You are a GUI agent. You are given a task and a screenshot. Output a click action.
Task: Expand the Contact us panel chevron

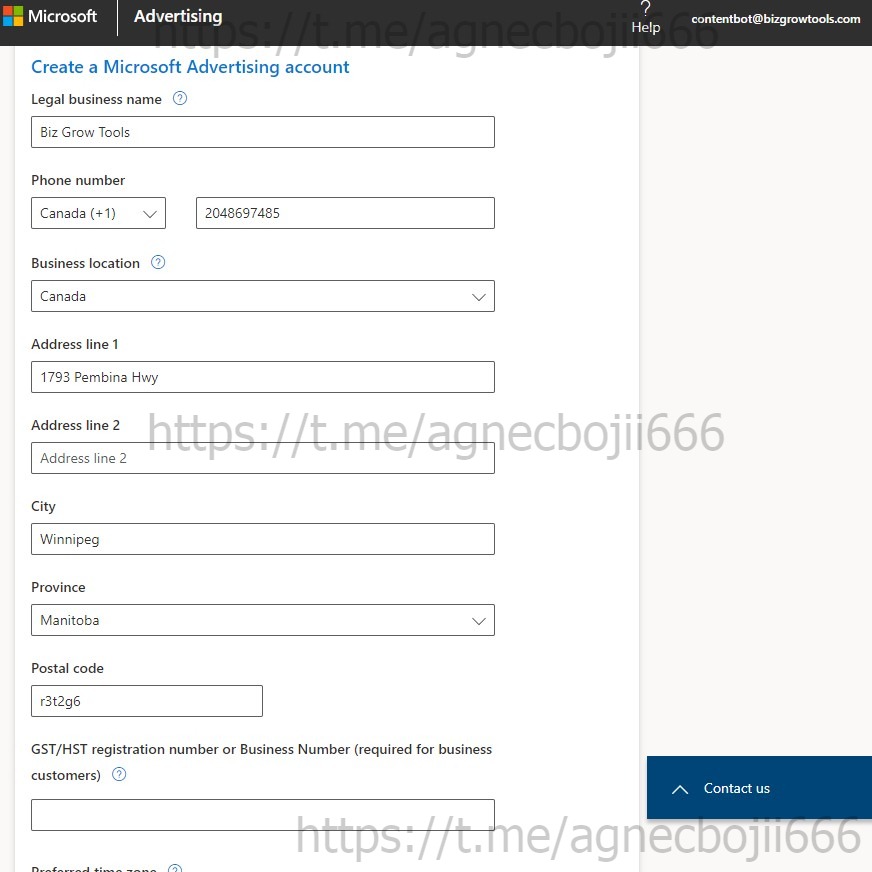(680, 789)
